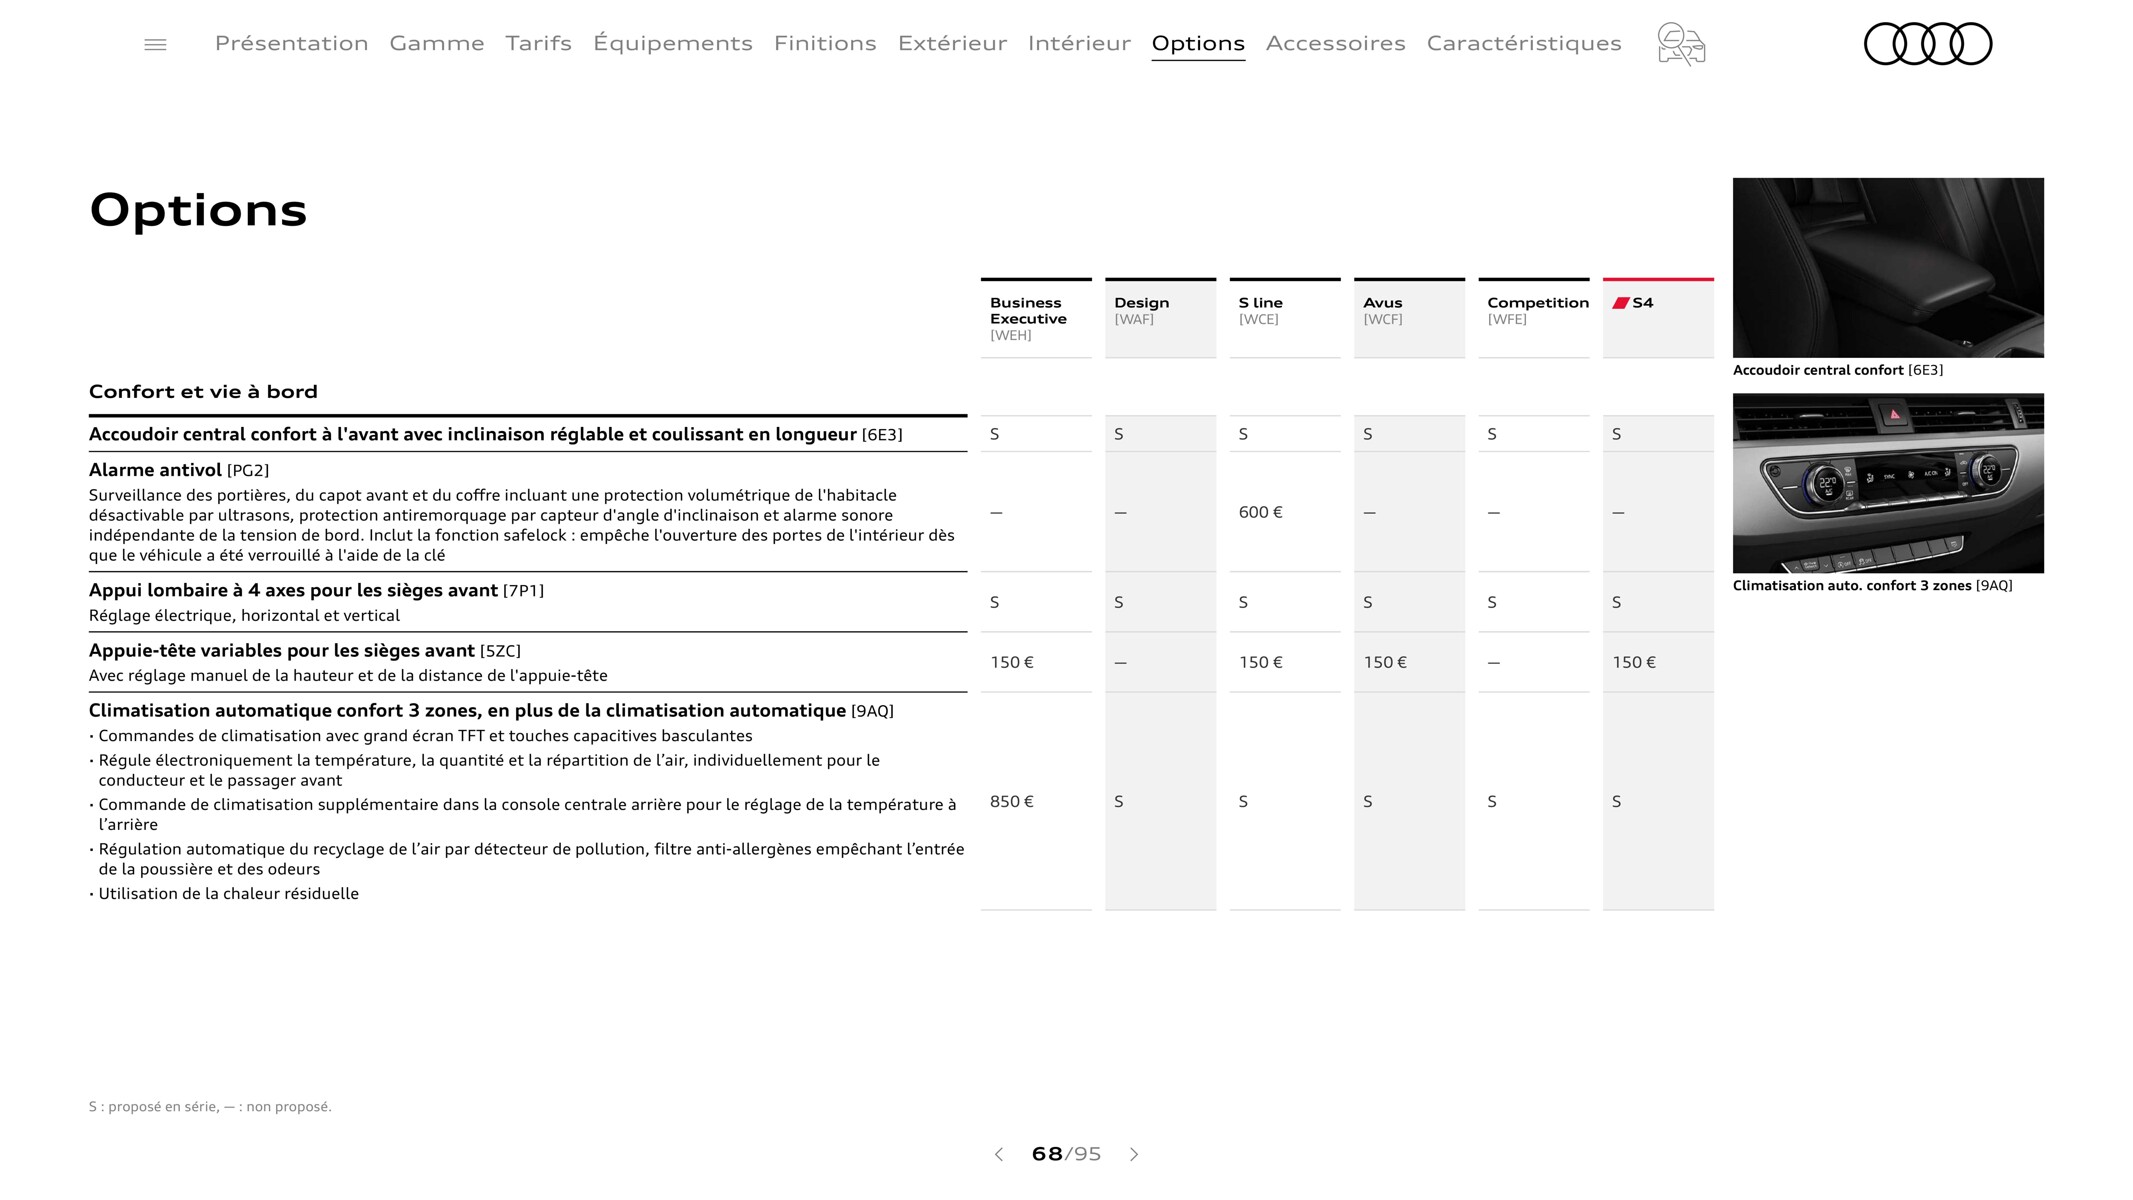Select the active Options tab
Screen dimensions: 2133x1200
(1198, 43)
